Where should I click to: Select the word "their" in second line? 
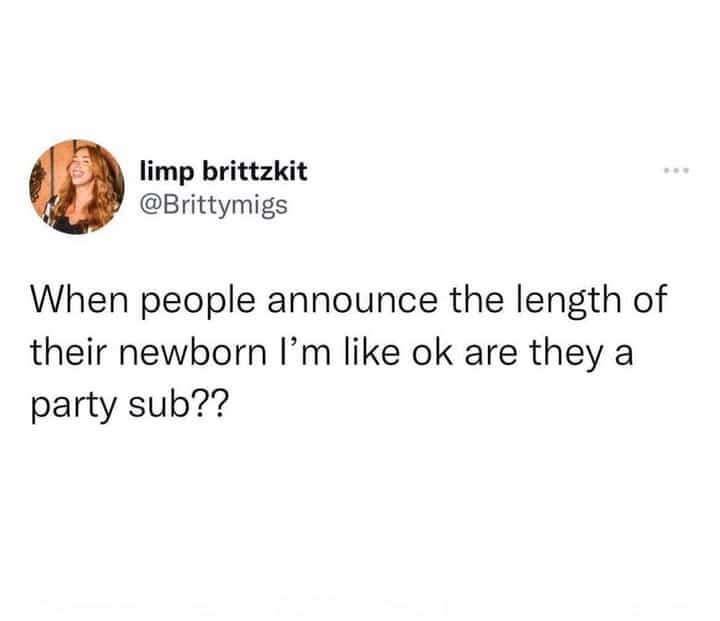coord(69,352)
